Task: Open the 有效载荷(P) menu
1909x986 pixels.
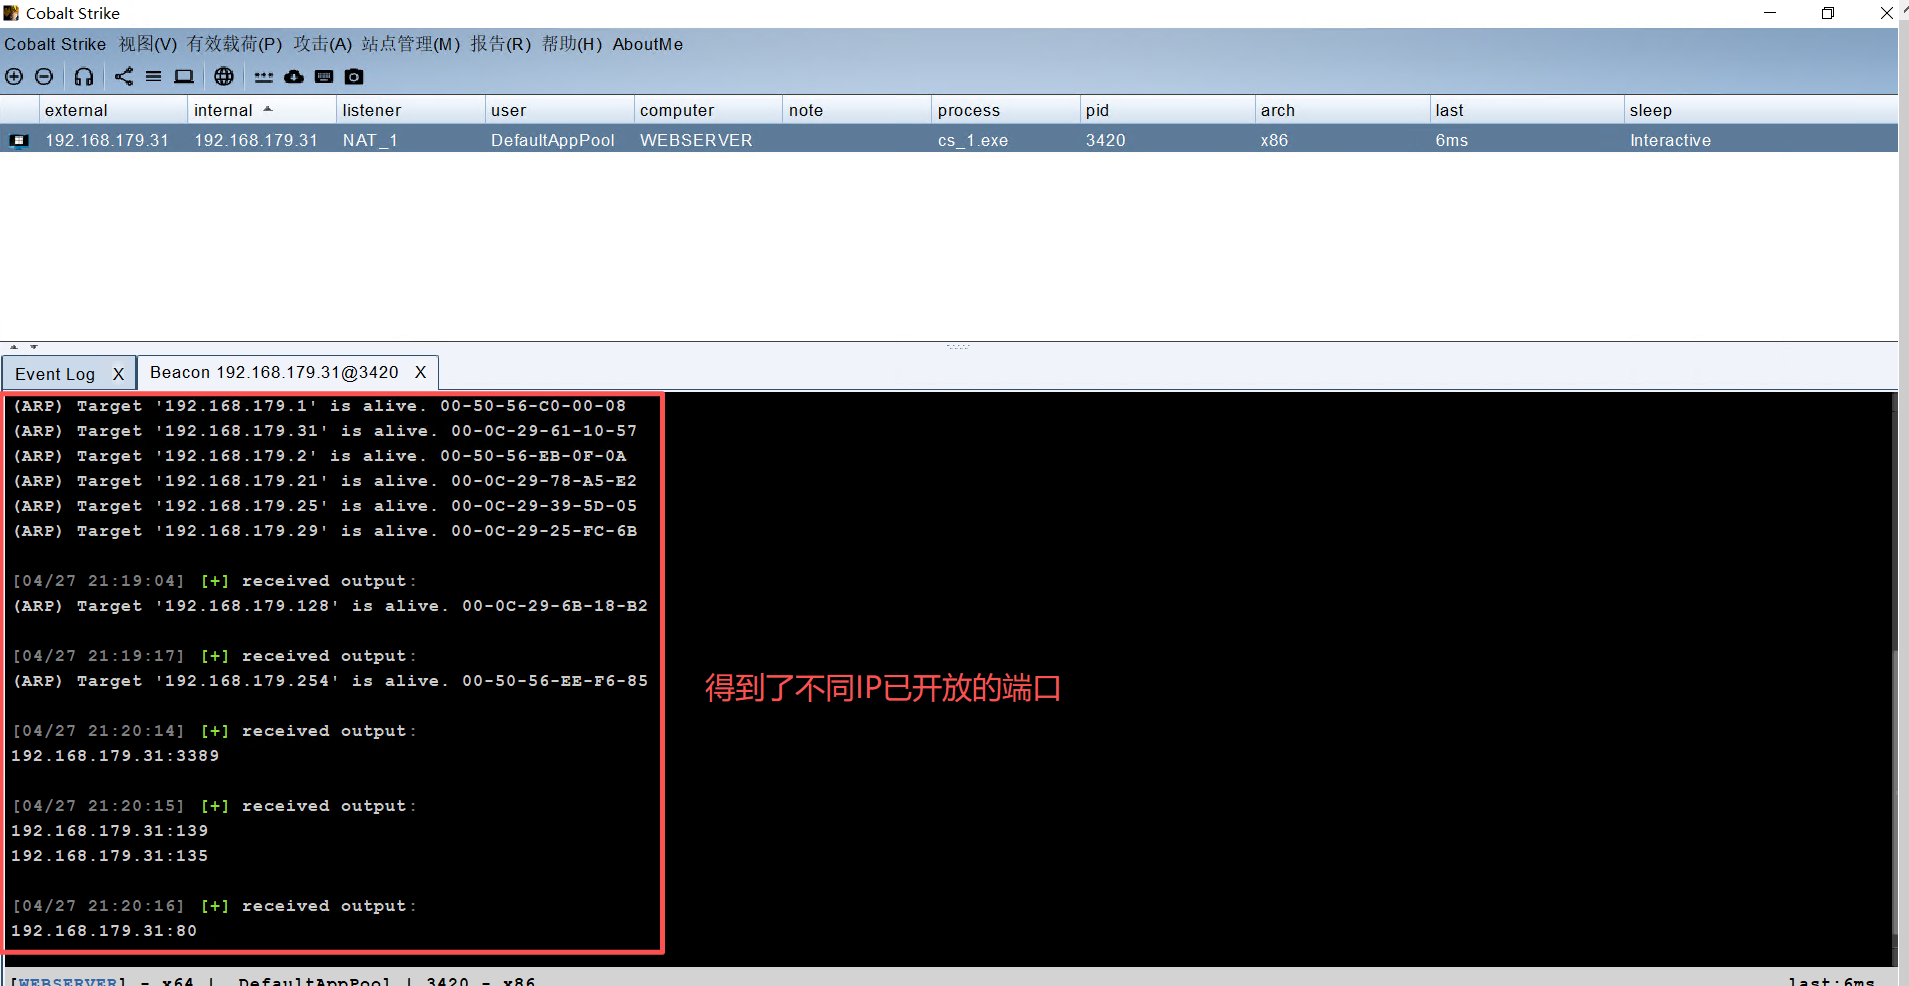Action: (x=235, y=44)
